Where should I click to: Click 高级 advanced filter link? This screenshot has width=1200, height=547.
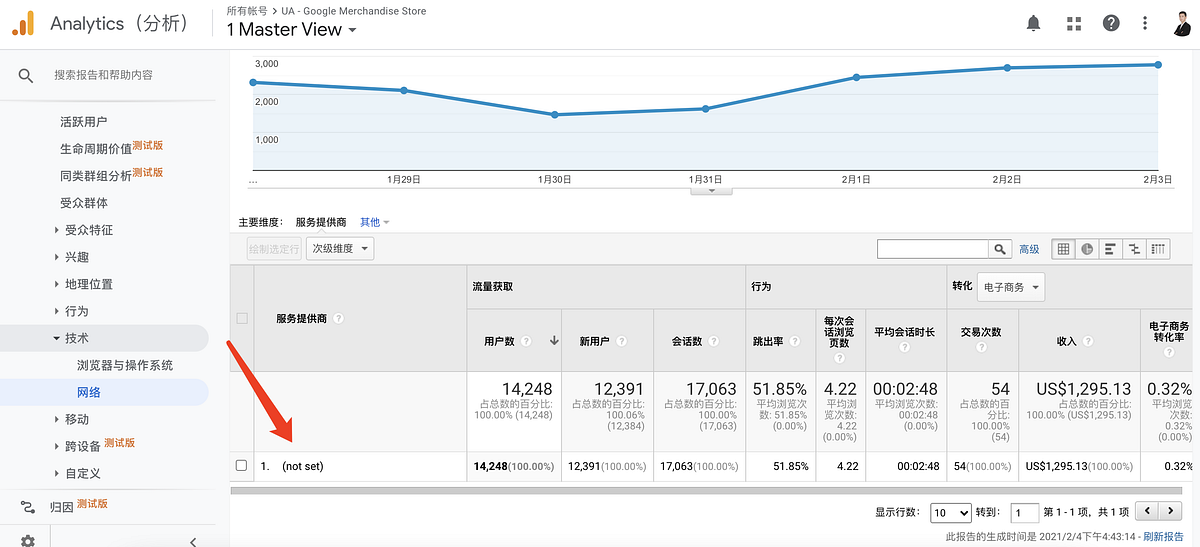(1029, 249)
